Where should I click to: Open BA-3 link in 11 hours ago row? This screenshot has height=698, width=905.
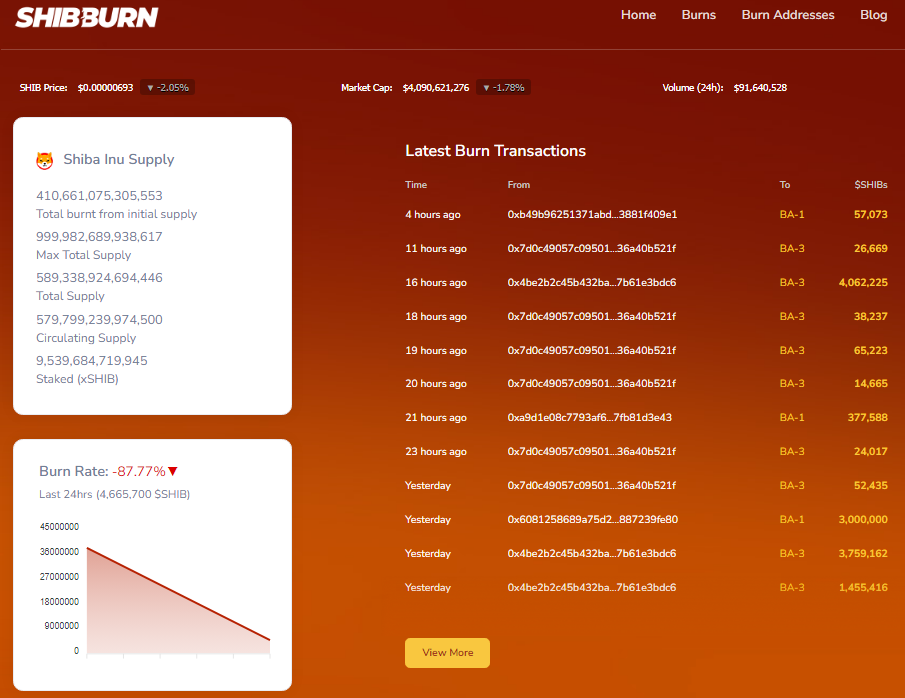[x=792, y=249]
